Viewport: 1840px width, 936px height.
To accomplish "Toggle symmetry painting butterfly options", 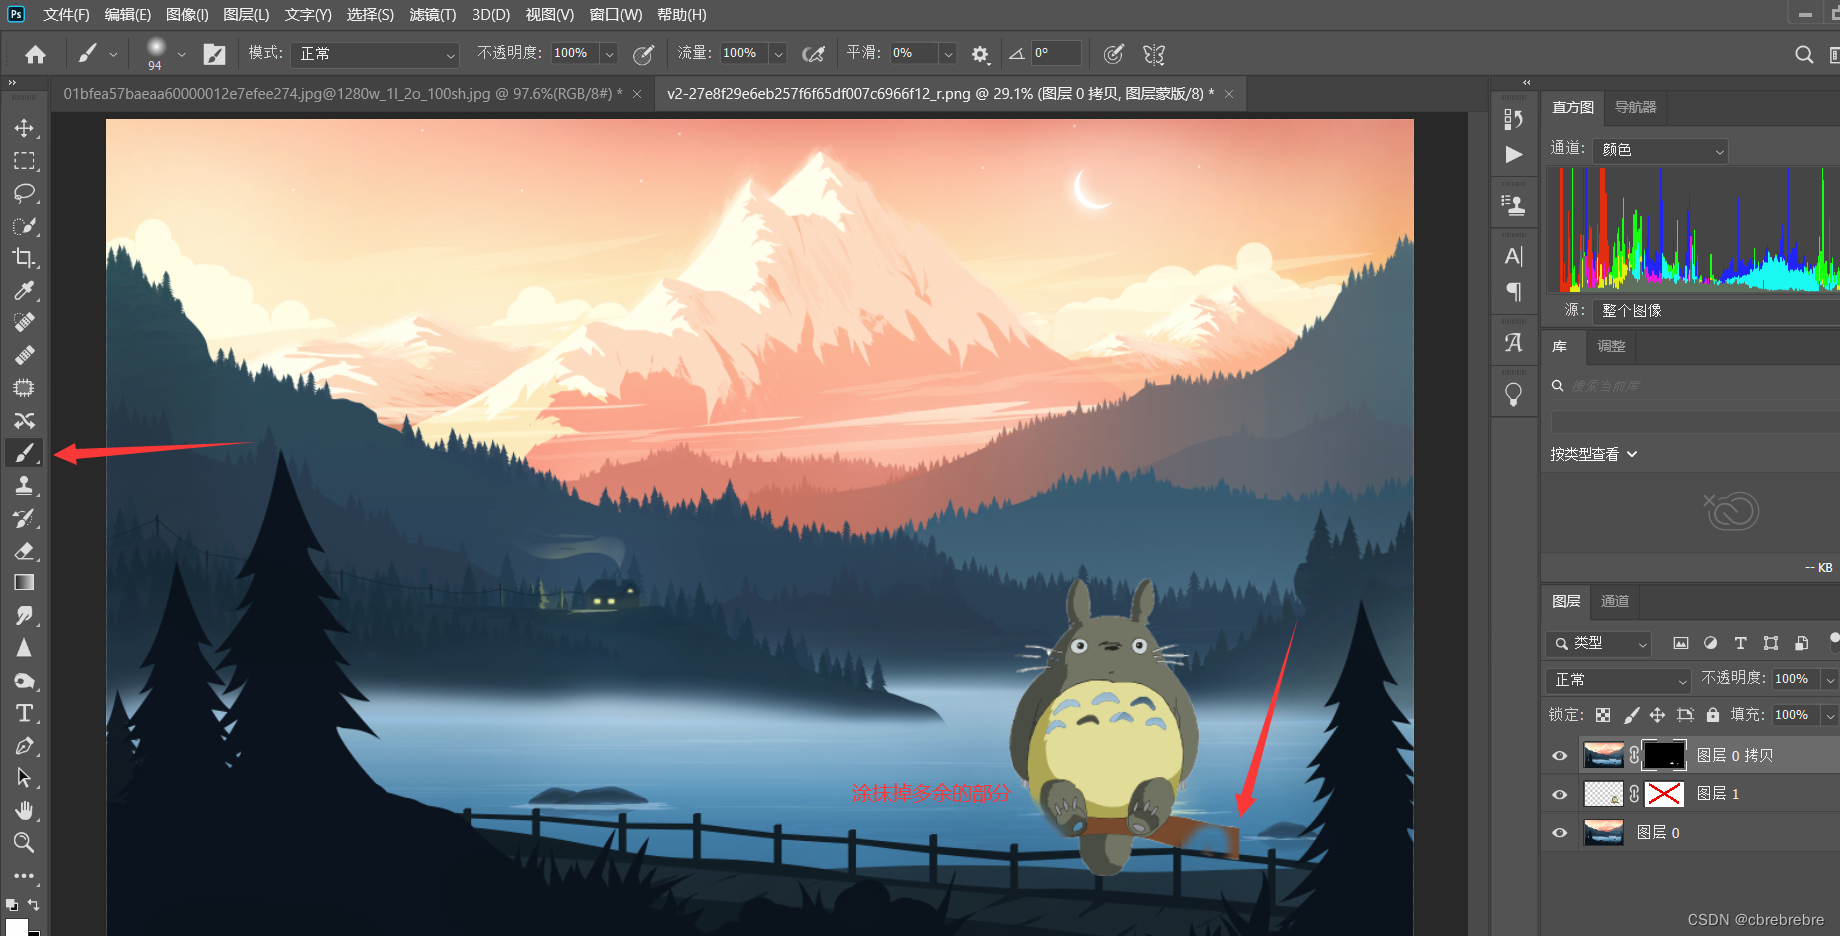I will click(1154, 54).
